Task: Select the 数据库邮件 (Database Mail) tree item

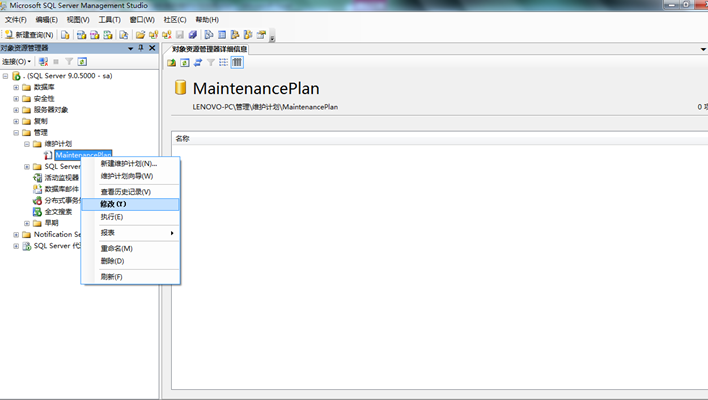Action: pyautogui.click(x=61, y=189)
